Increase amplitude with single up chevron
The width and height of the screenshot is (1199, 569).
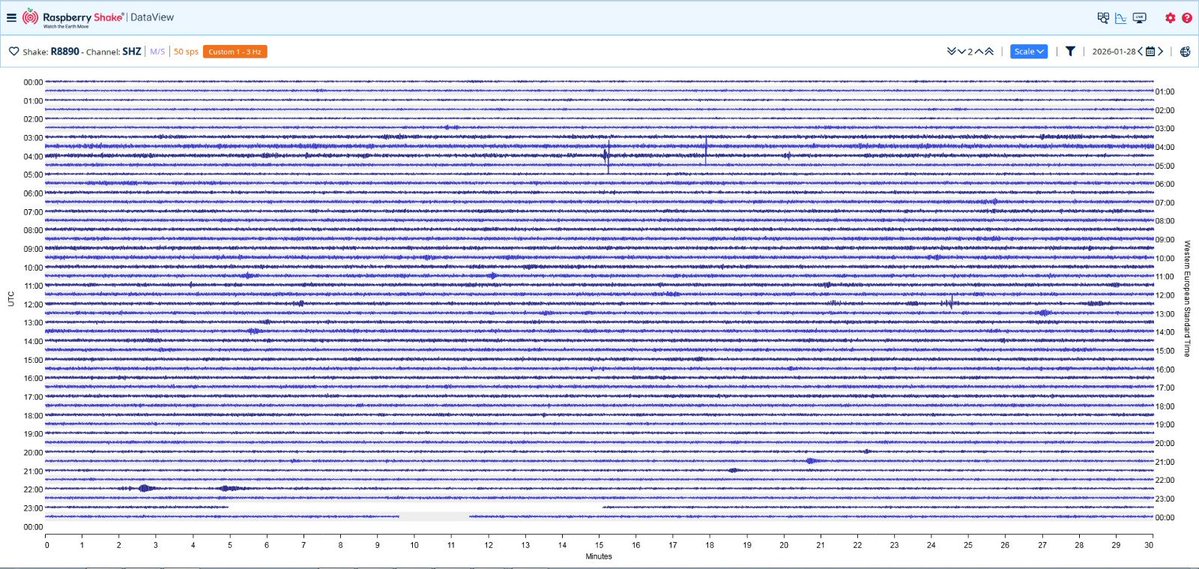coord(978,51)
